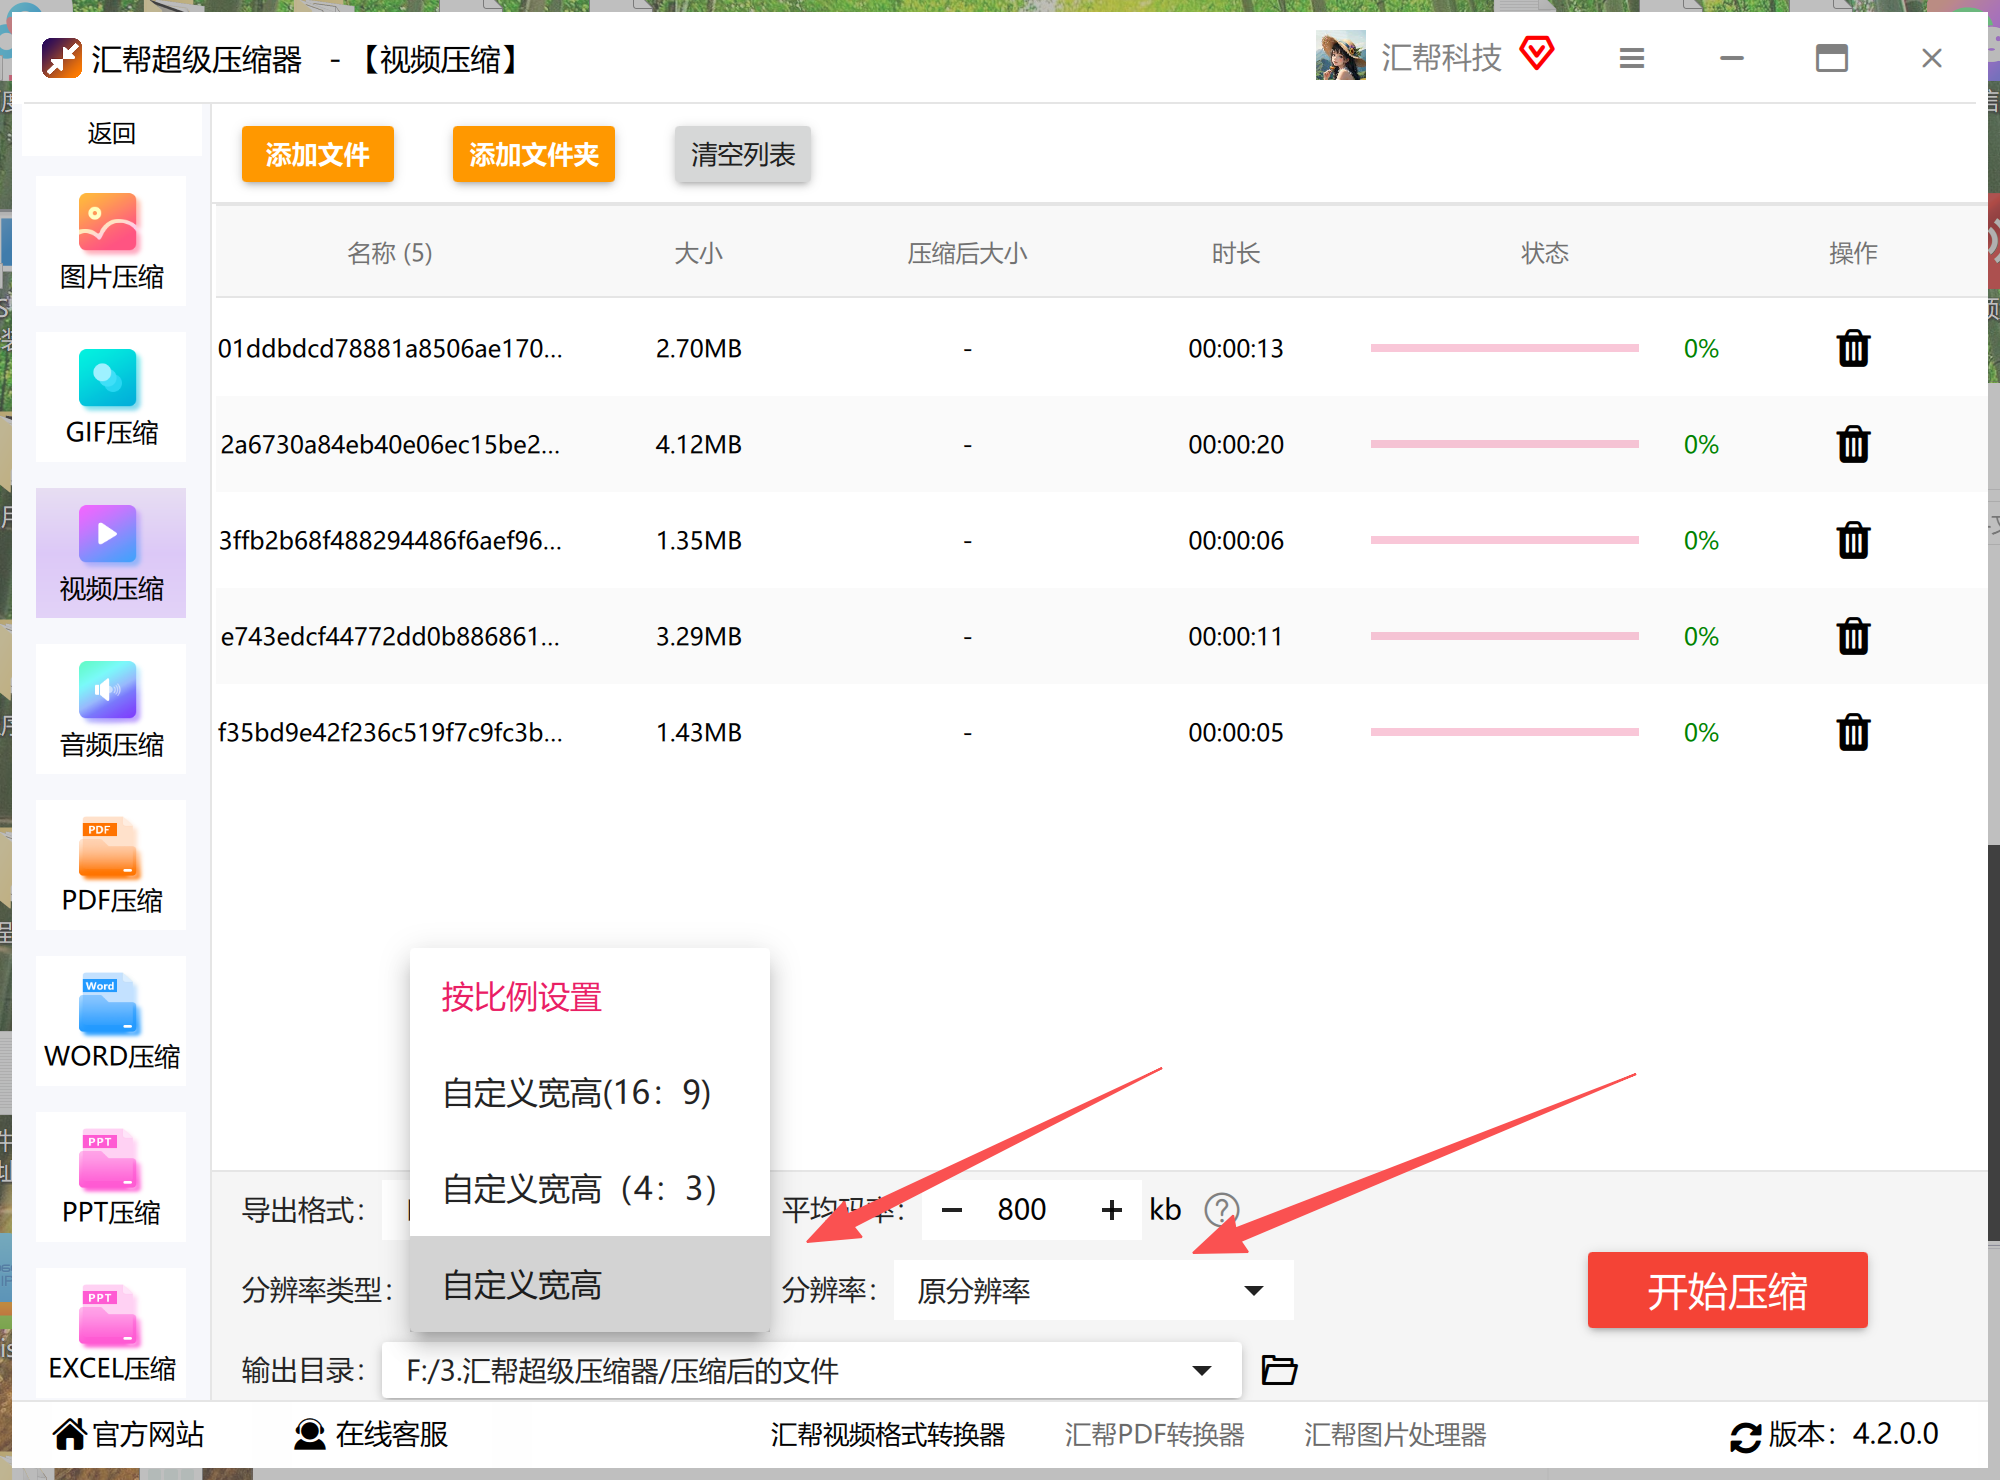The image size is (2000, 1480).
Task: Click the 状态 column header
Action: click(1545, 253)
